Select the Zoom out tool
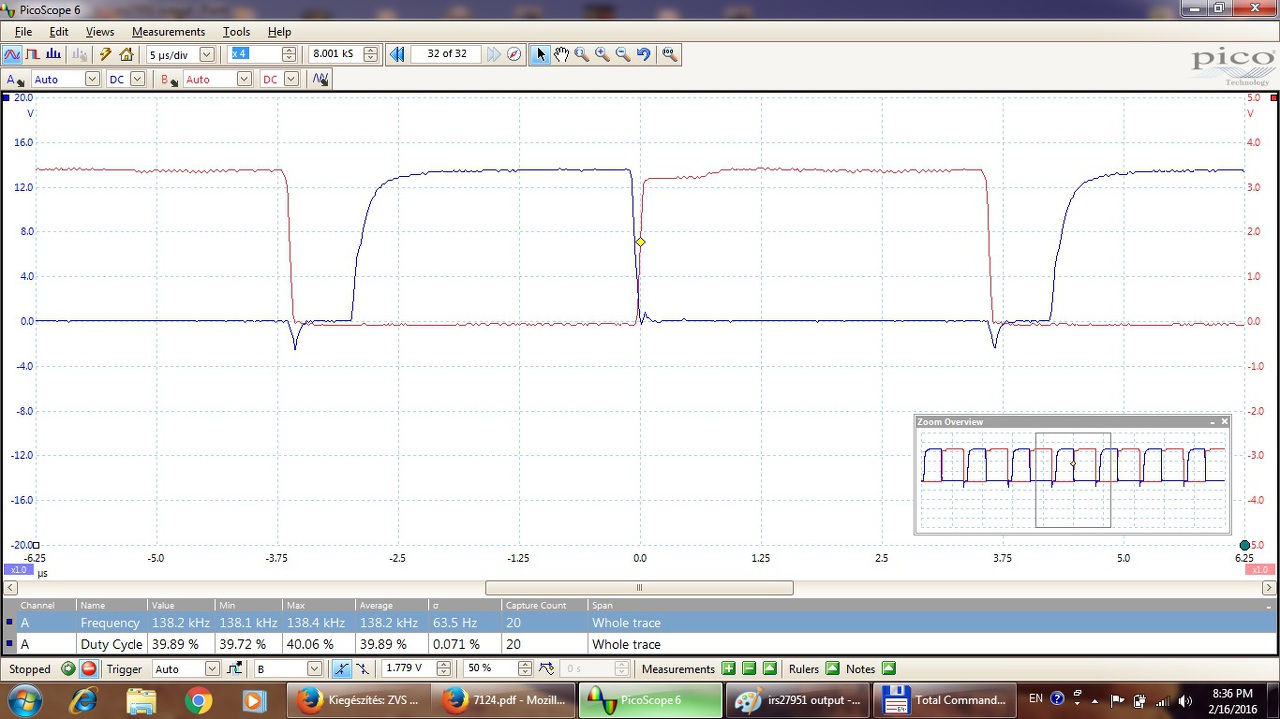Image resolution: width=1280 pixels, height=719 pixels. point(623,54)
